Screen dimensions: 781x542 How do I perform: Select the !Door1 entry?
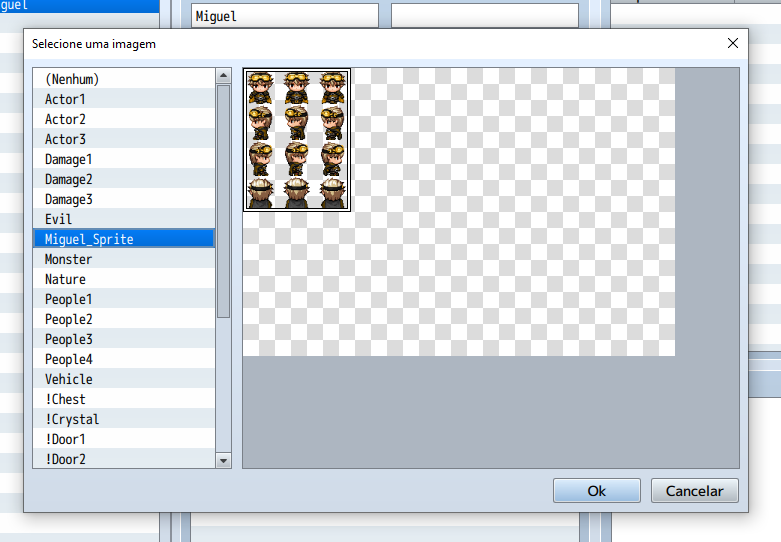point(123,439)
